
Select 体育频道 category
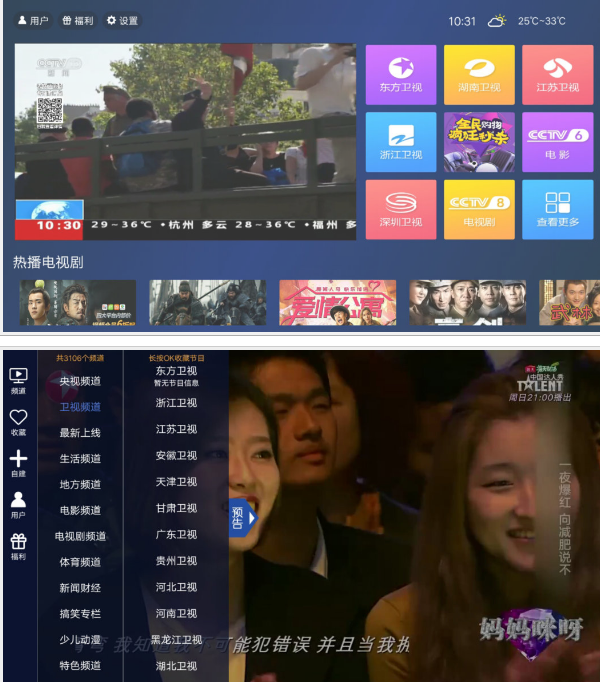(80, 562)
